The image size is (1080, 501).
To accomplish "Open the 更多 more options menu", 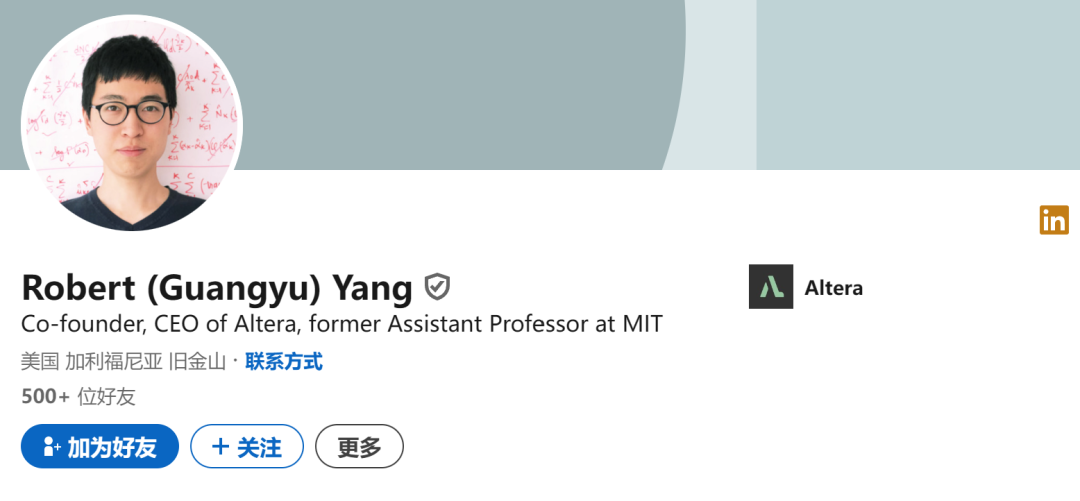I will (359, 447).
